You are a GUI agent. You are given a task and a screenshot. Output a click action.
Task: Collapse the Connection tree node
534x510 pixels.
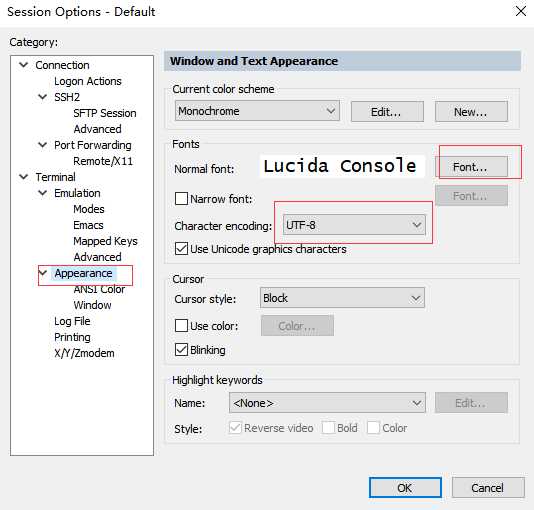click(23, 64)
